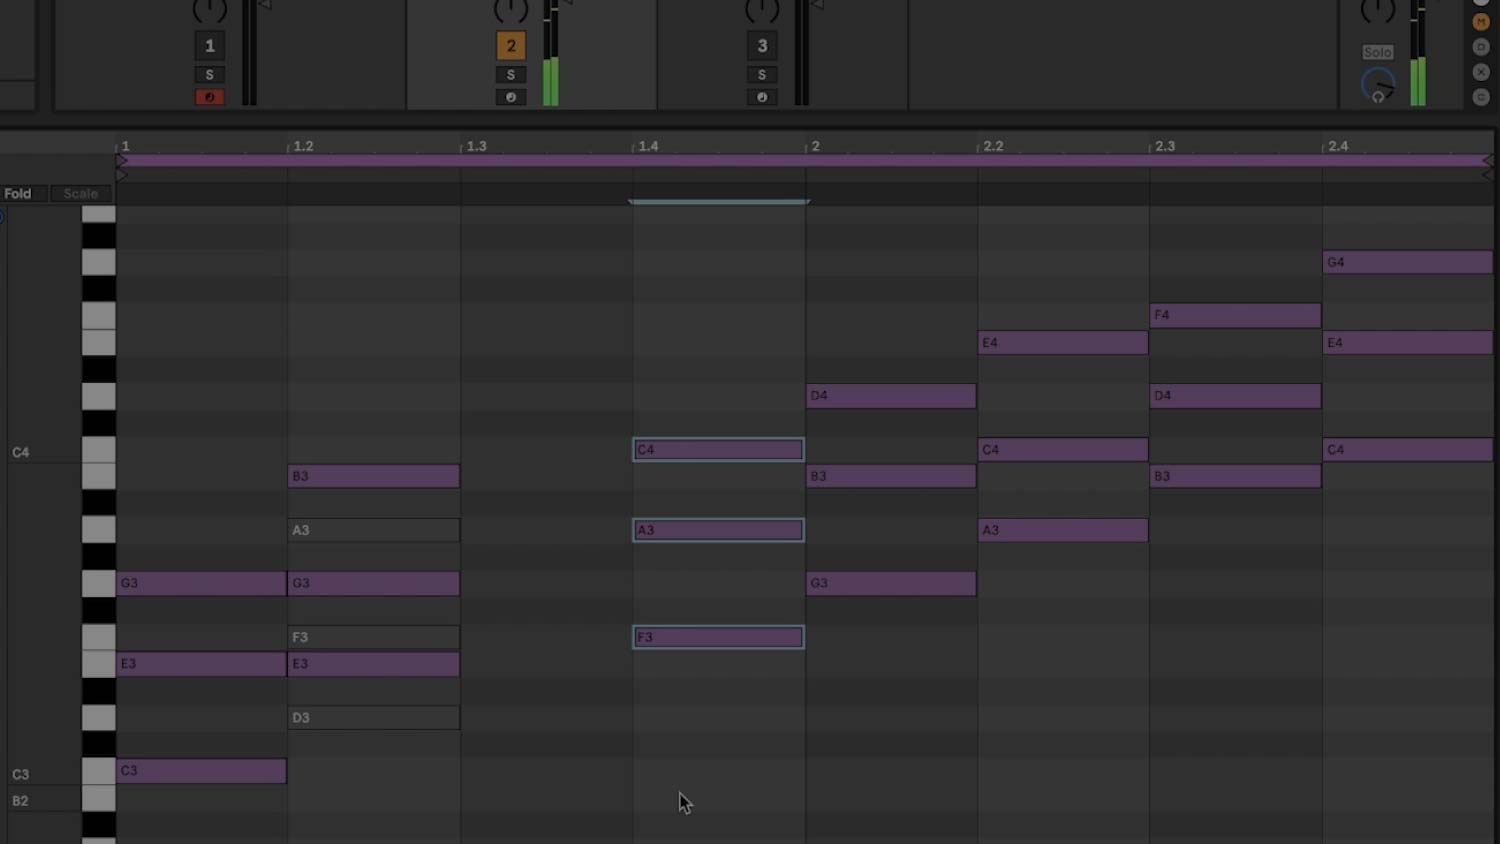The image size is (1500, 844).
Task: Select the E4 note starting at 2.4
Action: point(1408,343)
